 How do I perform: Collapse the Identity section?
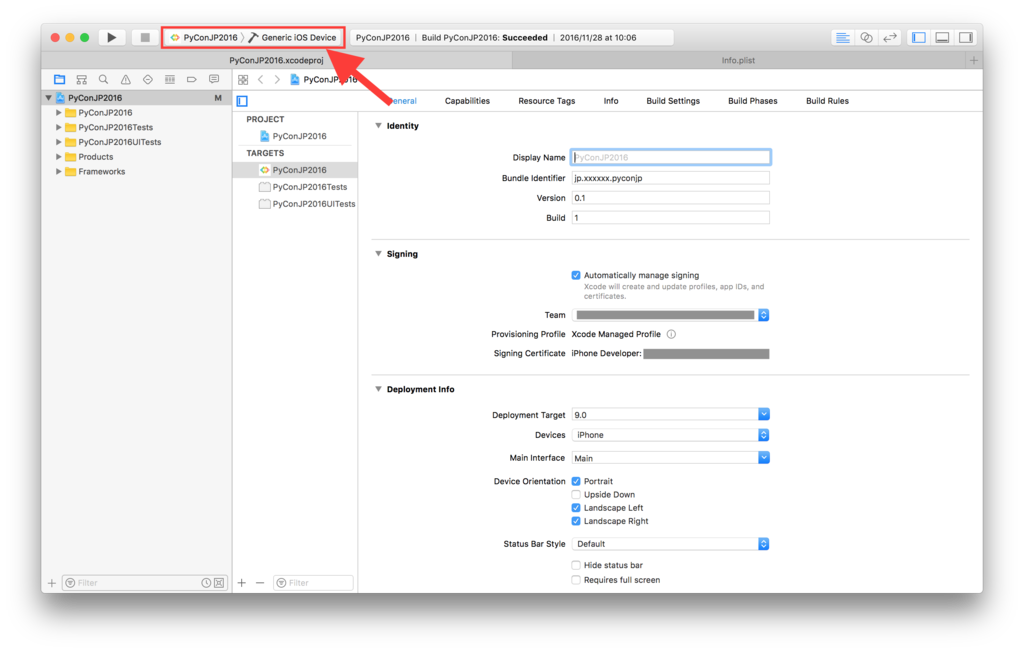pyautogui.click(x=378, y=125)
